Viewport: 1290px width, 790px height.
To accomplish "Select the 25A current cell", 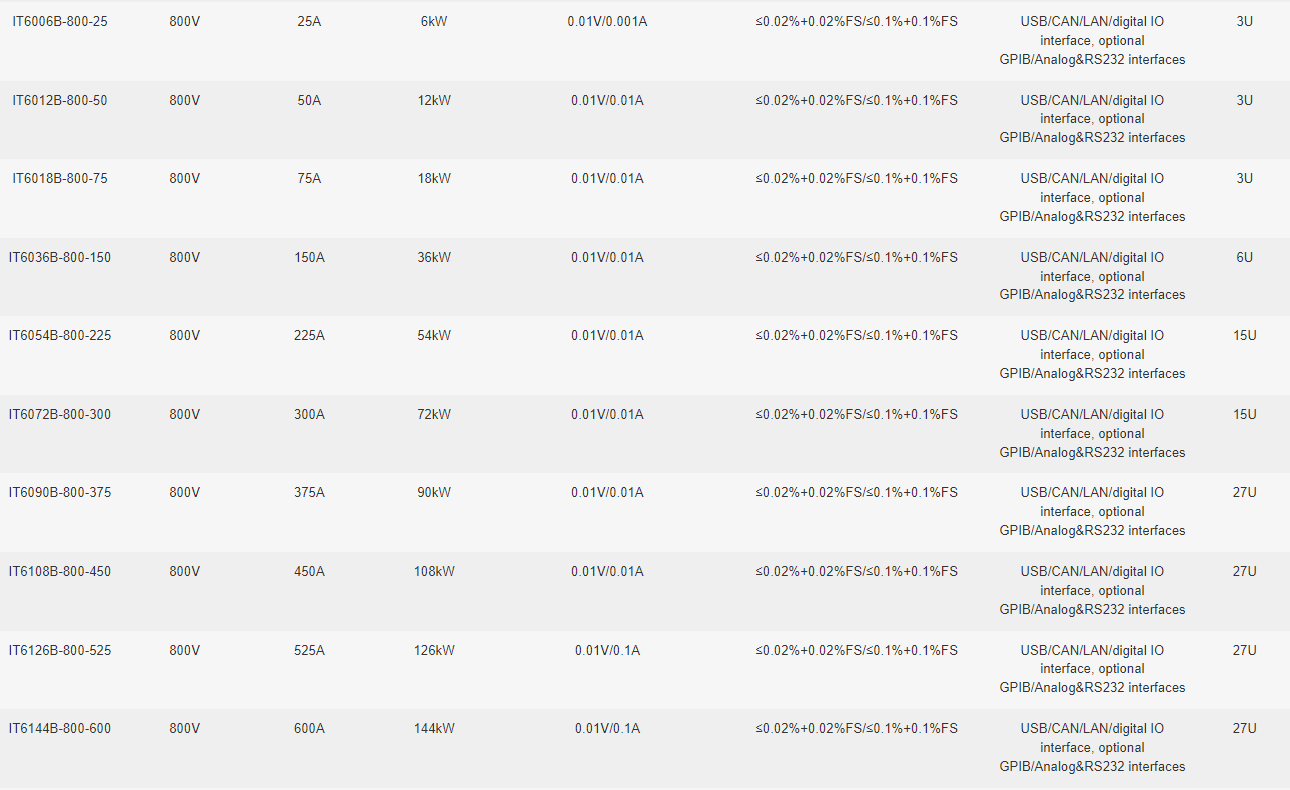I will pyautogui.click(x=309, y=21).
